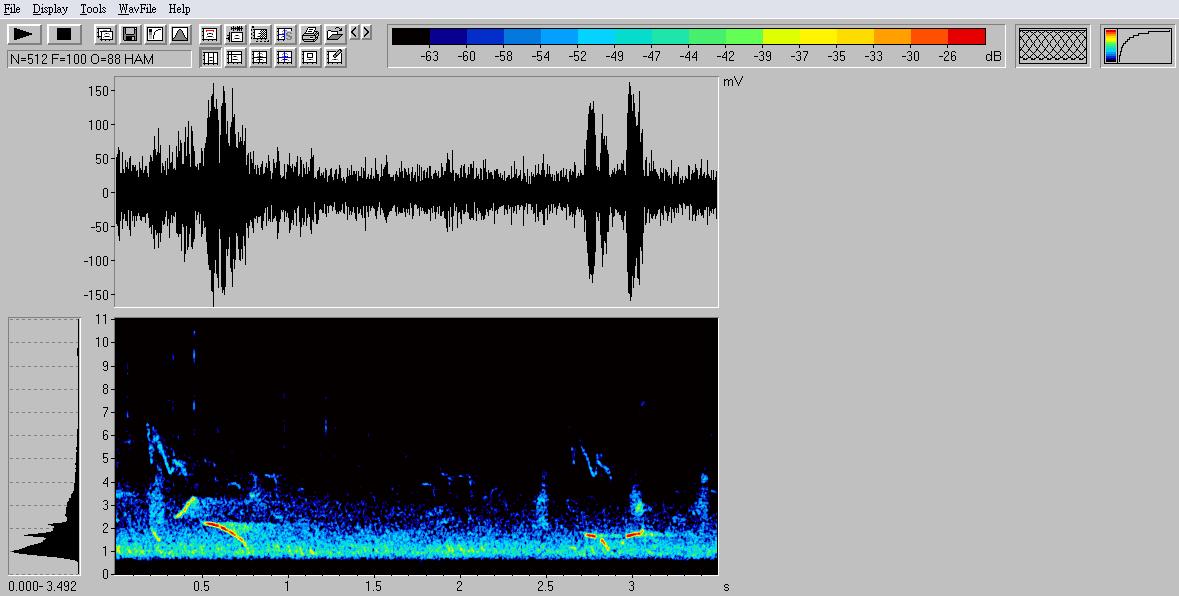This screenshot has height=596, width=1179.
Task: Toggle the horizontal grid lines button
Action: tap(235, 58)
